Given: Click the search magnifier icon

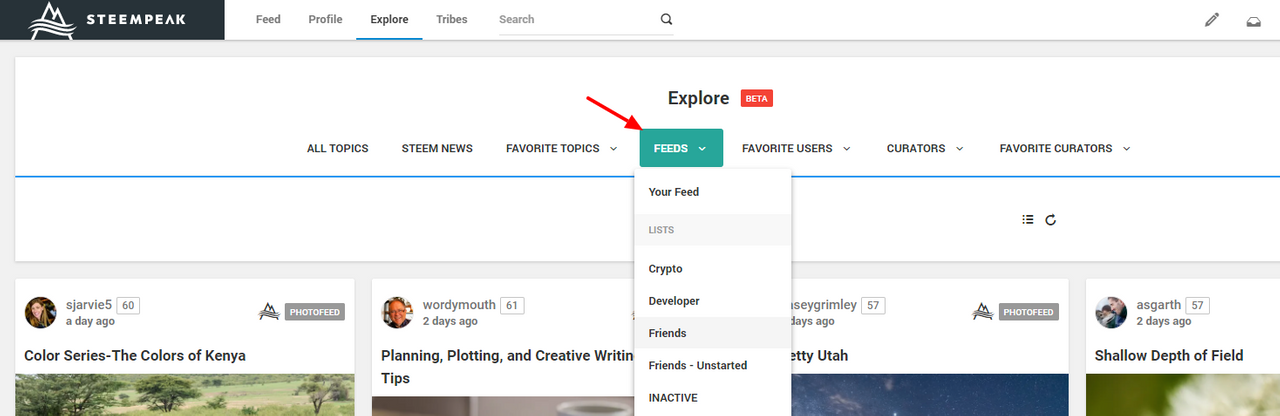Looking at the screenshot, I should point(666,19).
